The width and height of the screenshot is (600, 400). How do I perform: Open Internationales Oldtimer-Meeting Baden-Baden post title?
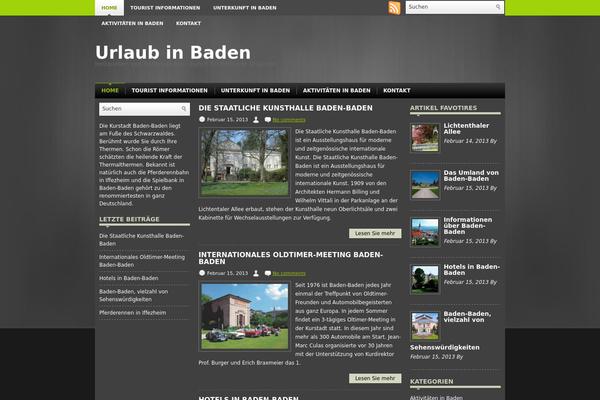tap(290, 258)
